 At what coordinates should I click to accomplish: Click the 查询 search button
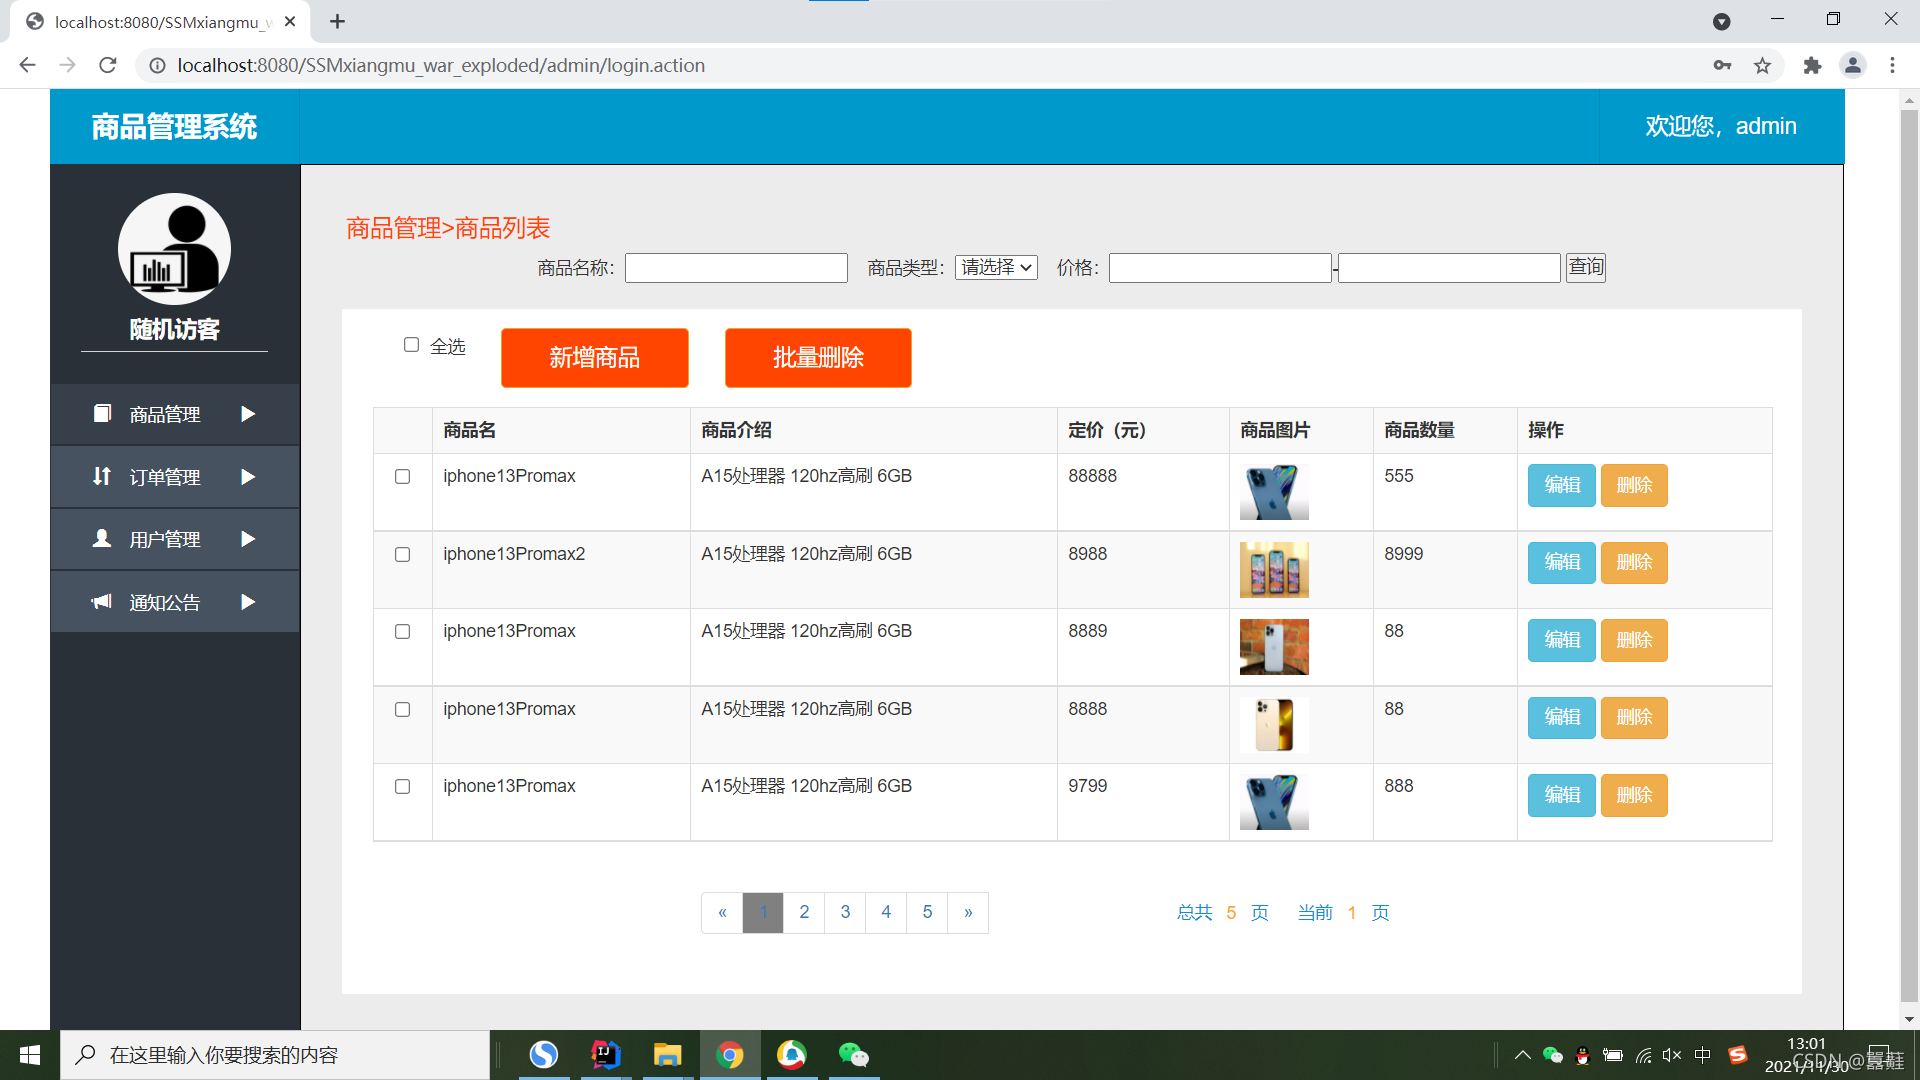click(x=1586, y=267)
